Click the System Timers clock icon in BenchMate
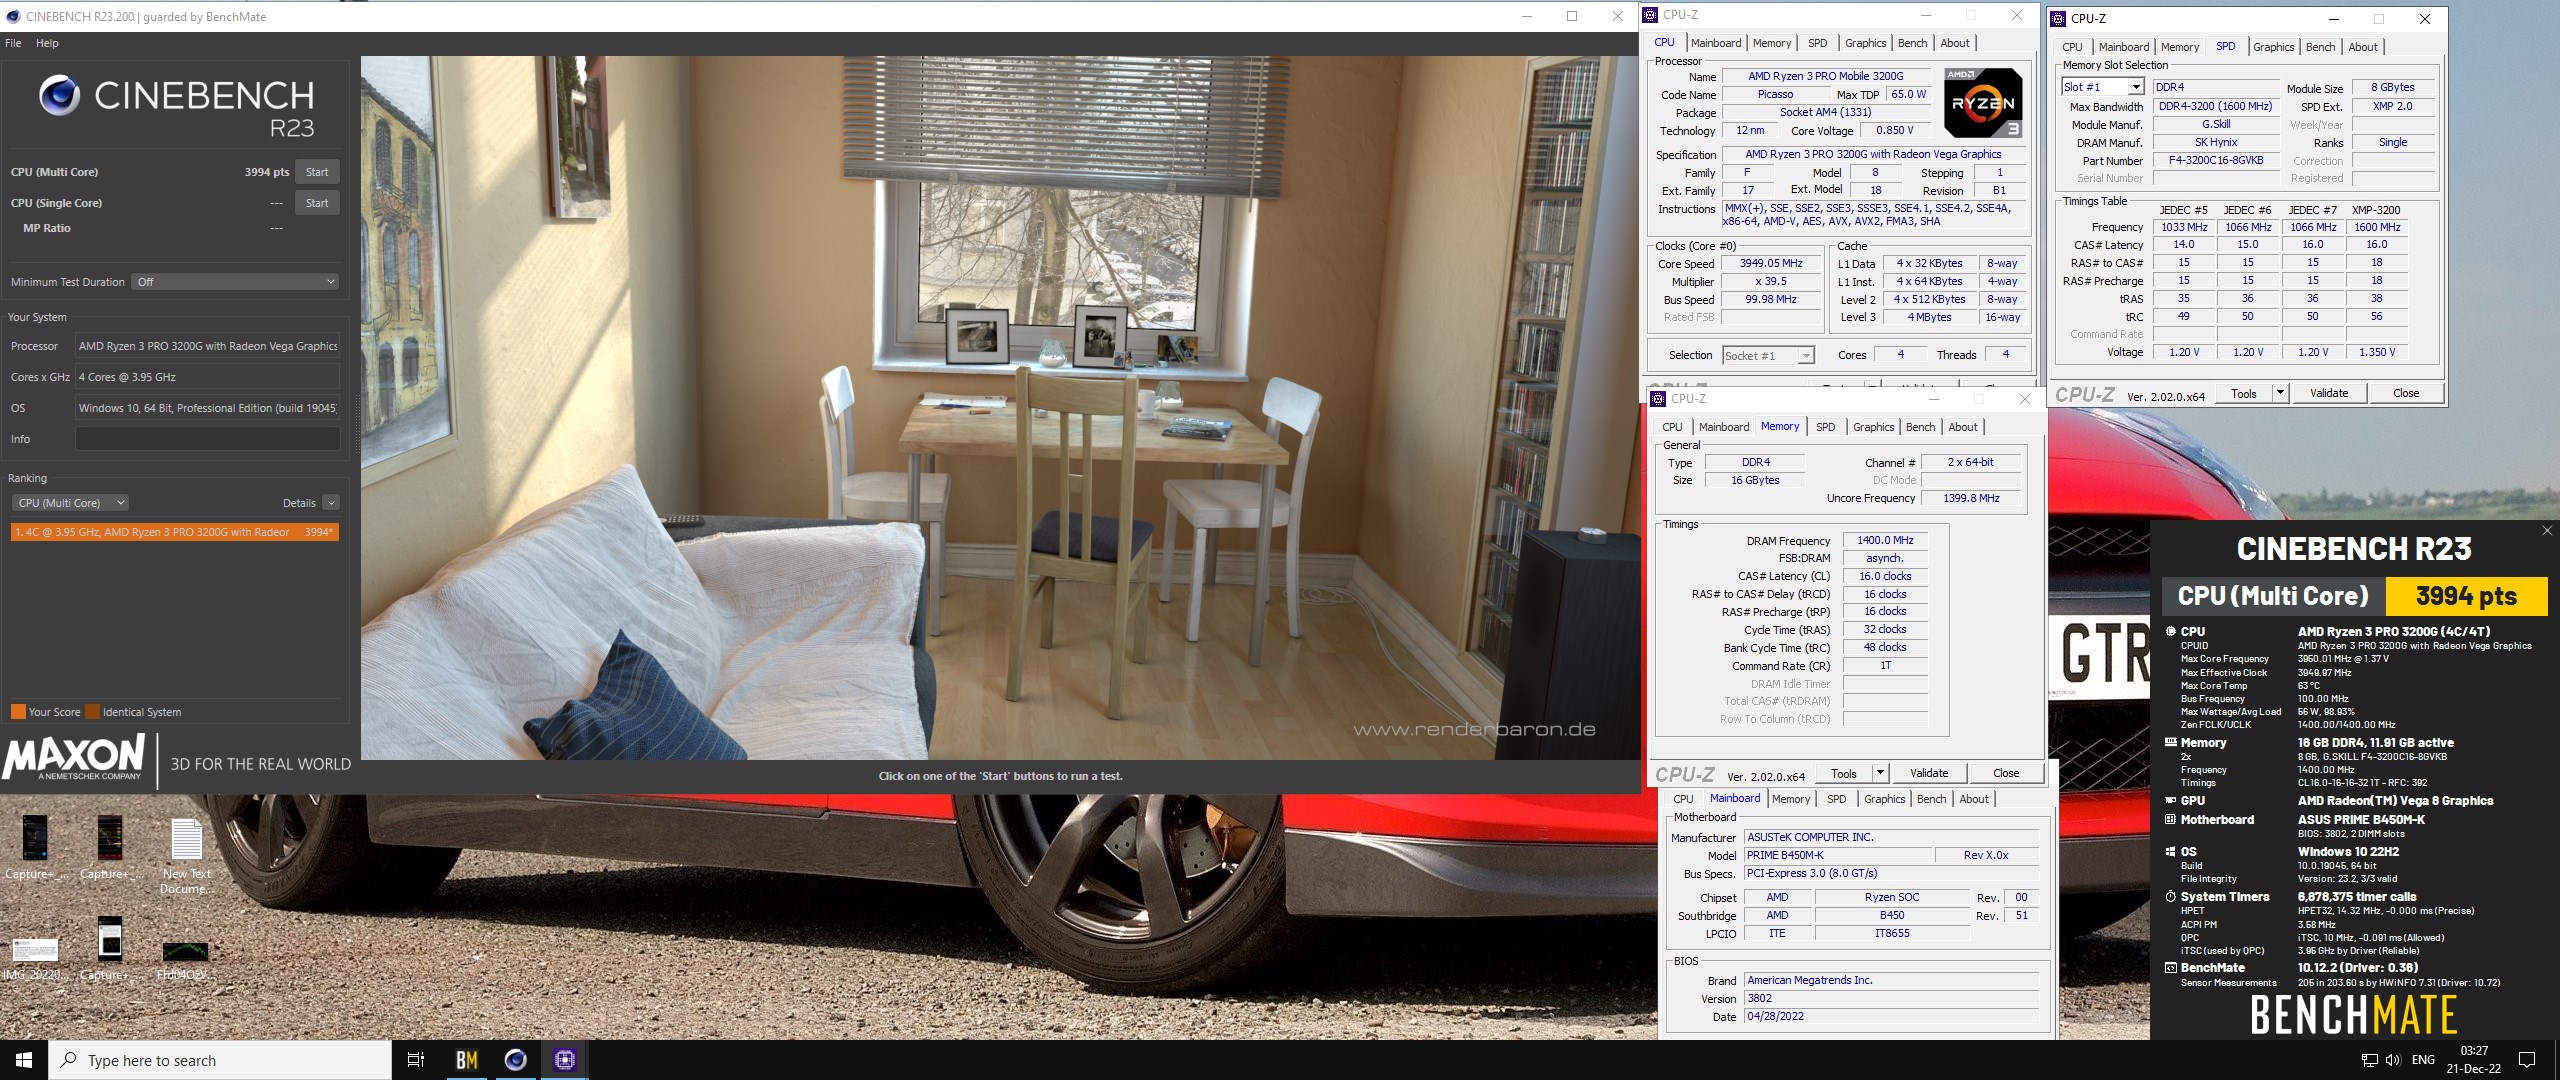 pyautogui.click(x=2170, y=896)
